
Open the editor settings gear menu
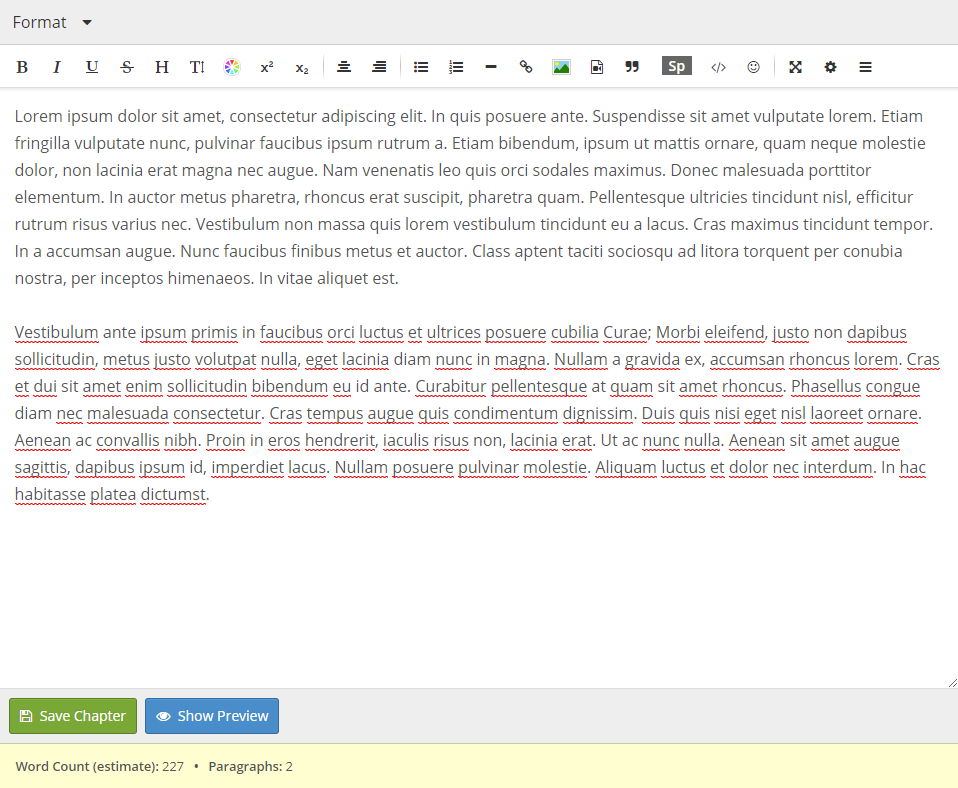[830, 66]
